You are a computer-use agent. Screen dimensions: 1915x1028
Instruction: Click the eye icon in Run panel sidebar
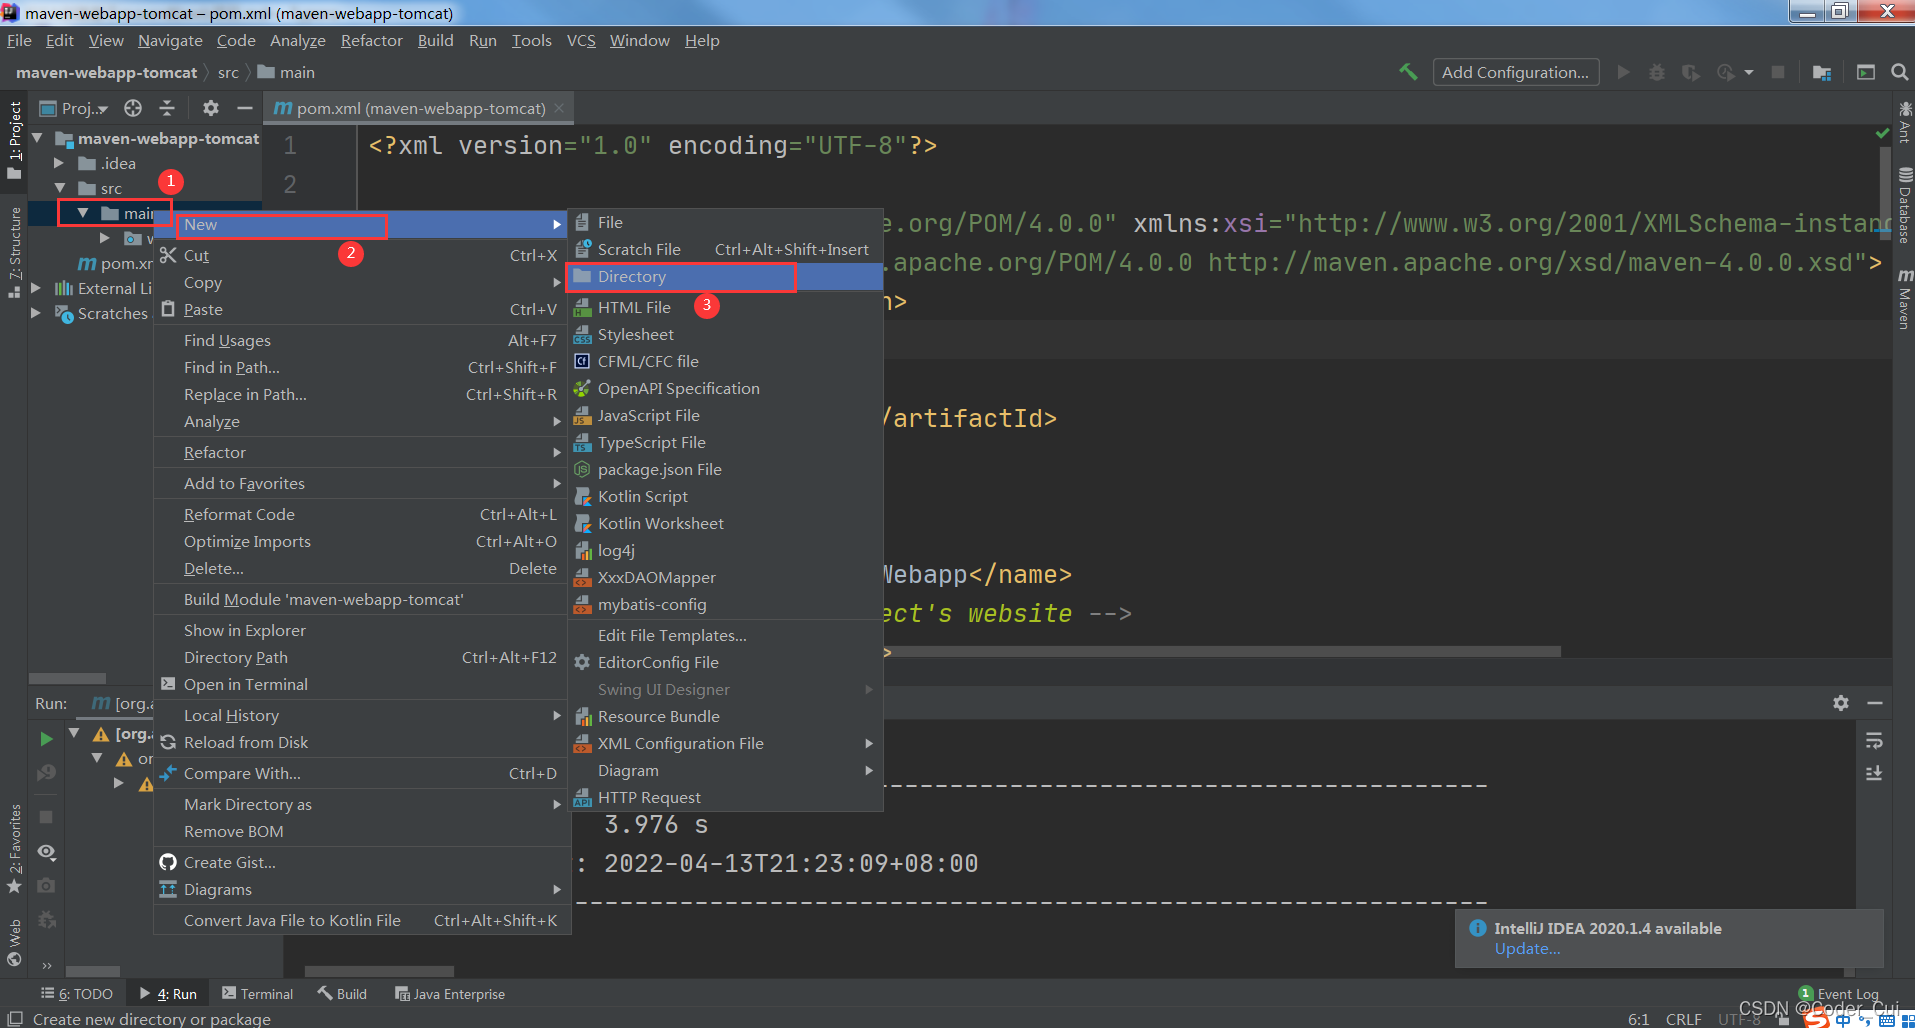[46, 852]
